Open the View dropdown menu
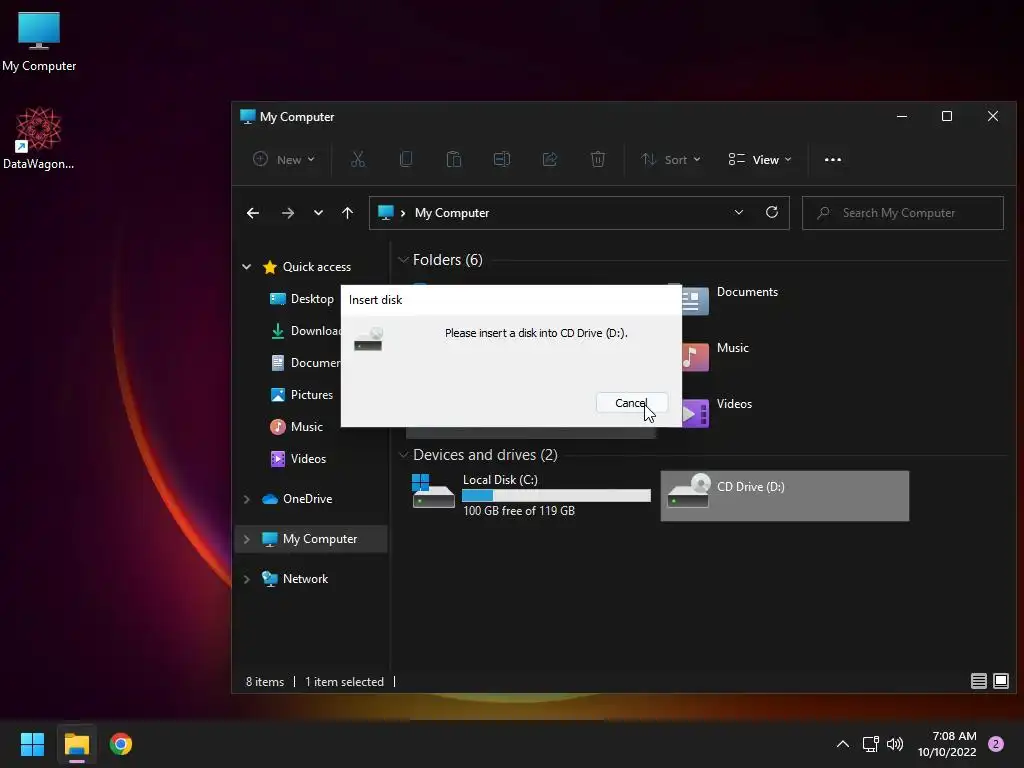Viewport: 1024px width, 768px height. 760,159
